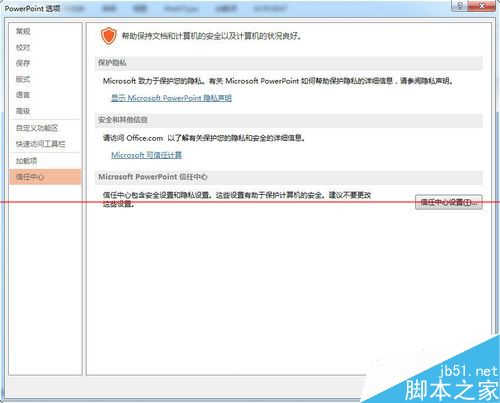Click the 信任中心设置 button
Viewport: 500px width, 403px height.
[449, 202]
